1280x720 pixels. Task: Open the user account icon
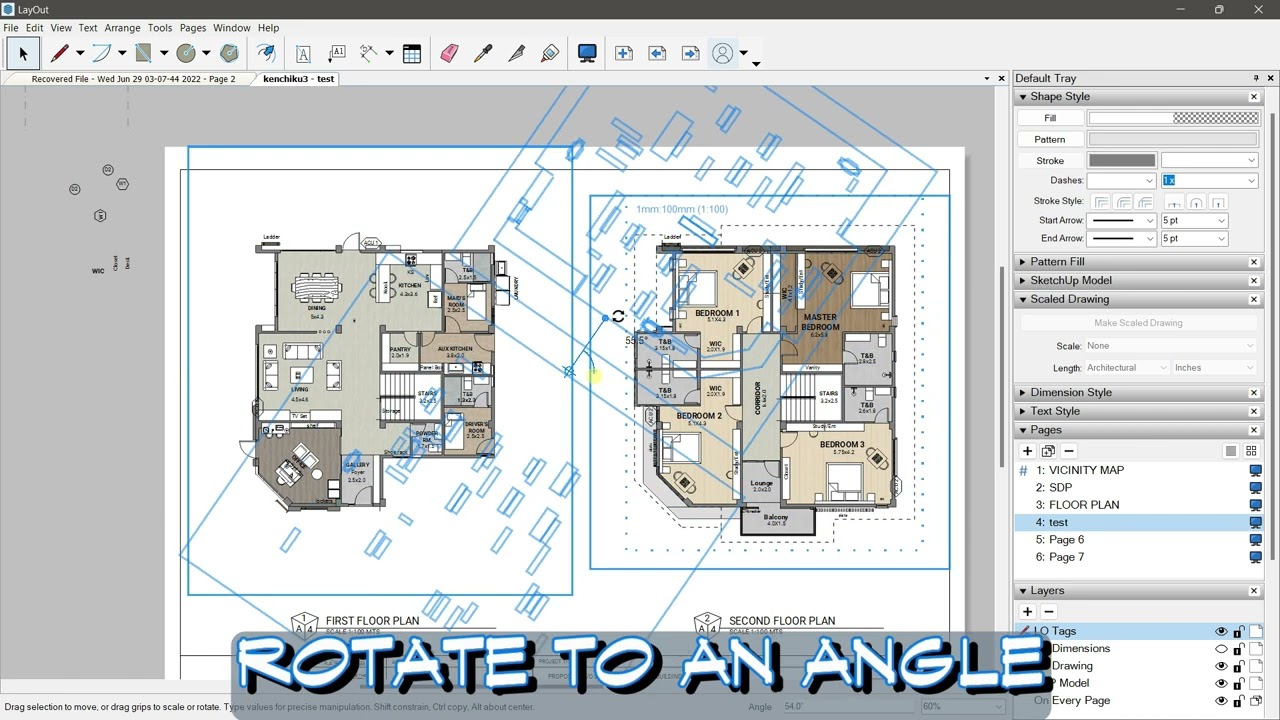click(722, 54)
